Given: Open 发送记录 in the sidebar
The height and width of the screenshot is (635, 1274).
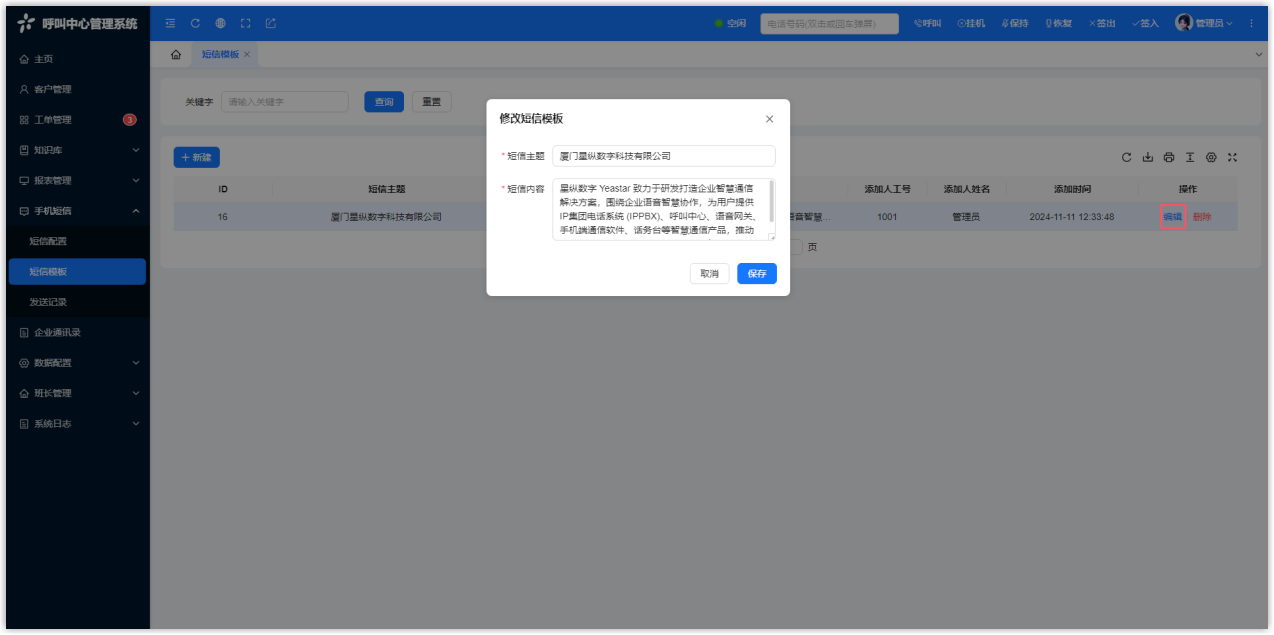Looking at the screenshot, I should coord(48,302).
